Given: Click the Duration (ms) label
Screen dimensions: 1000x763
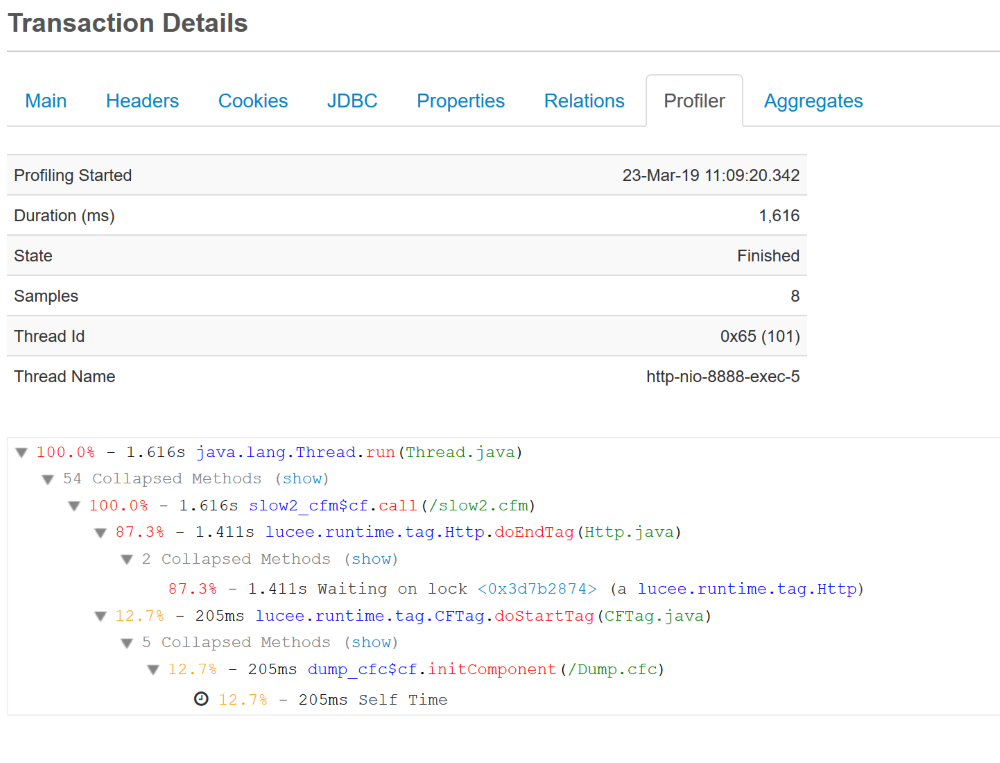Looking at the screenshot, I should 64,216.
